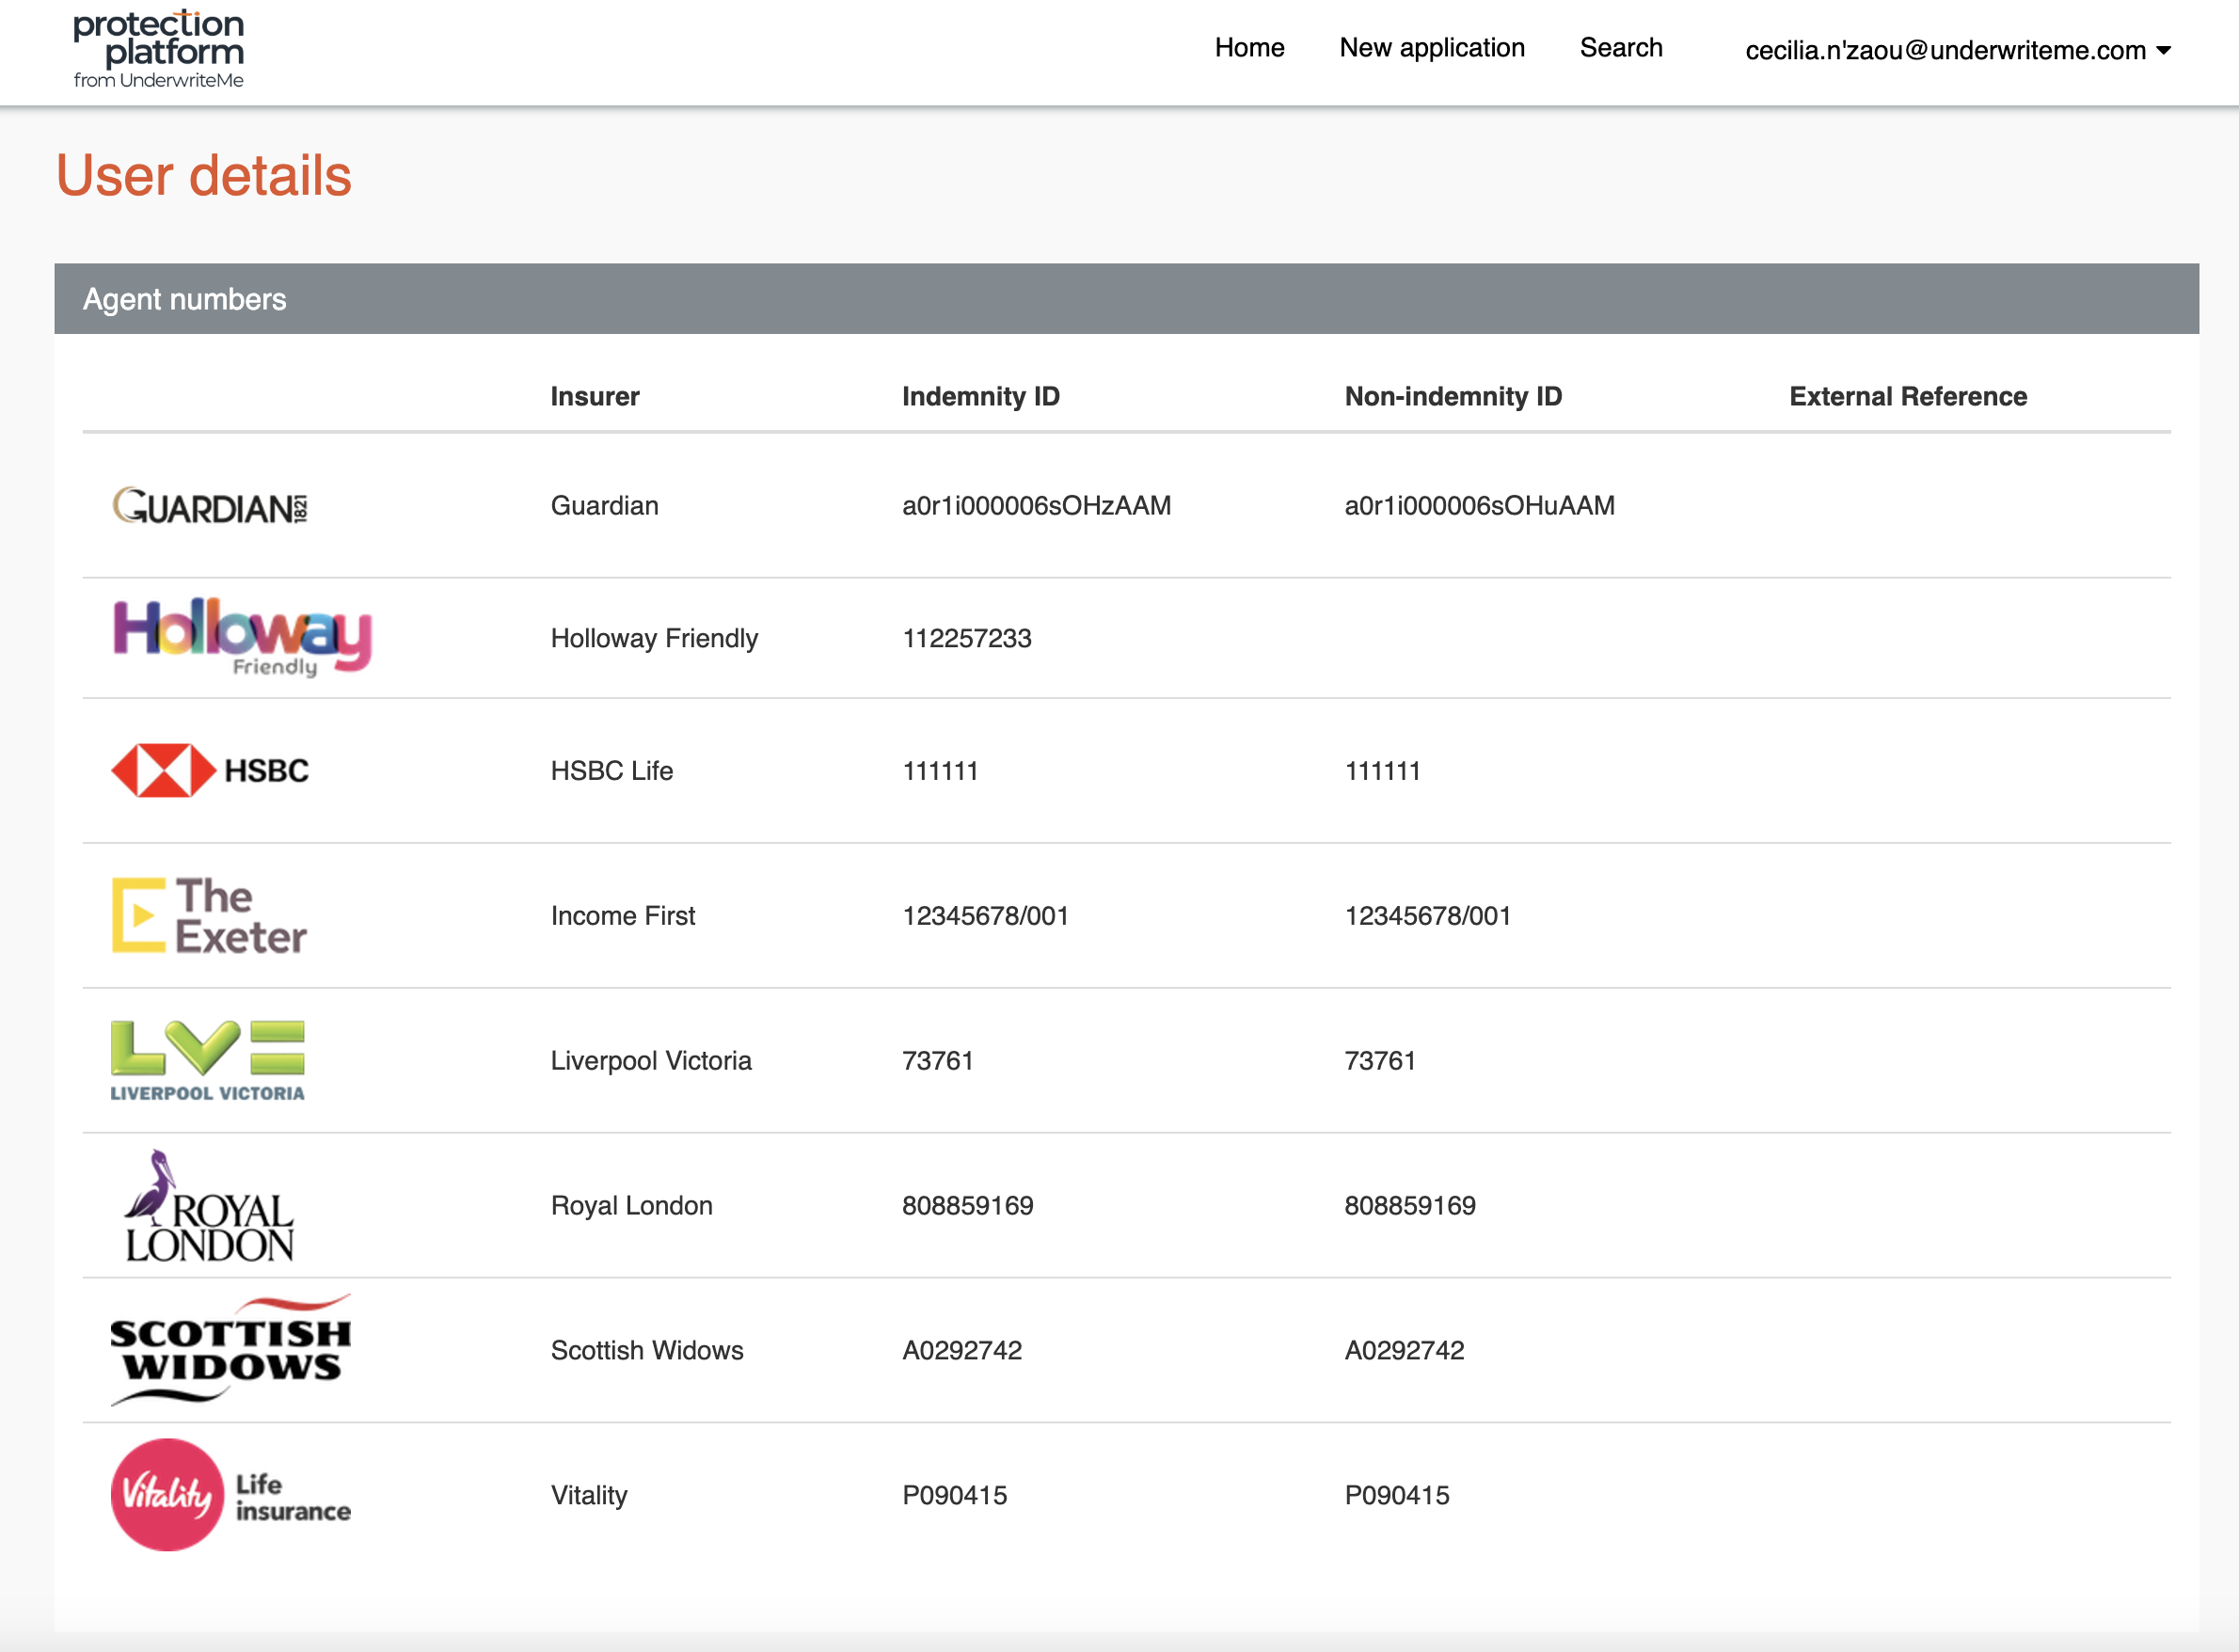Select the Holloway Friendly insurer name
2239x1652 pixels.
(x=654, y=638)
